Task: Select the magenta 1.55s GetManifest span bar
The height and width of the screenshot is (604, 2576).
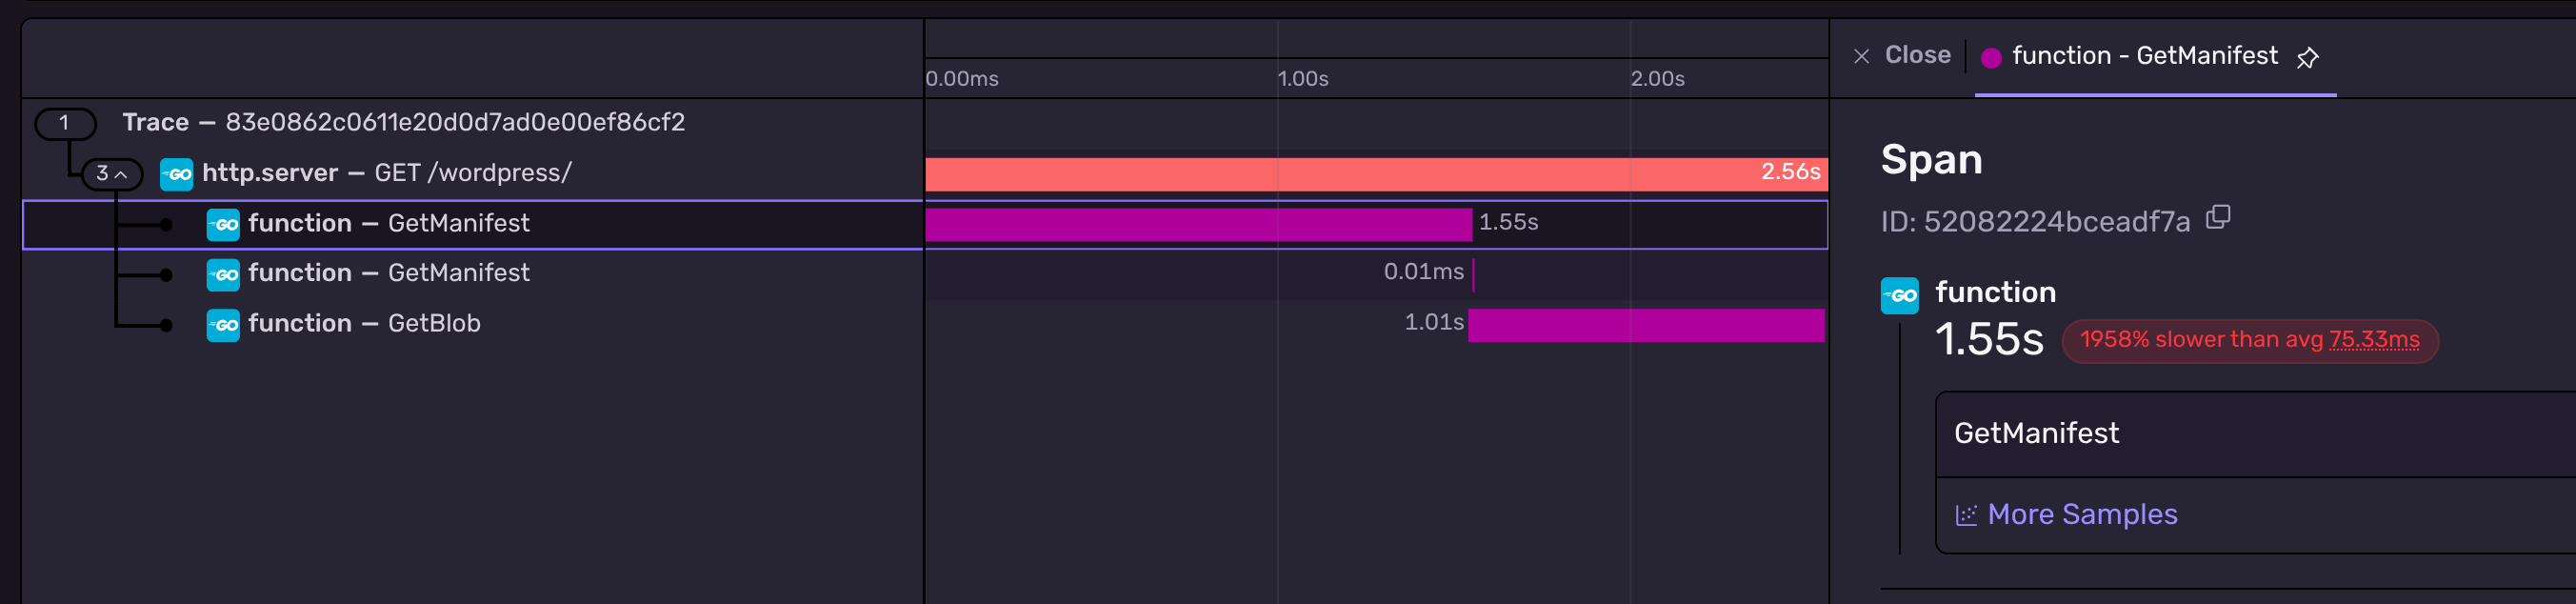Action: pyautogui.click(x=1198, y=224)
